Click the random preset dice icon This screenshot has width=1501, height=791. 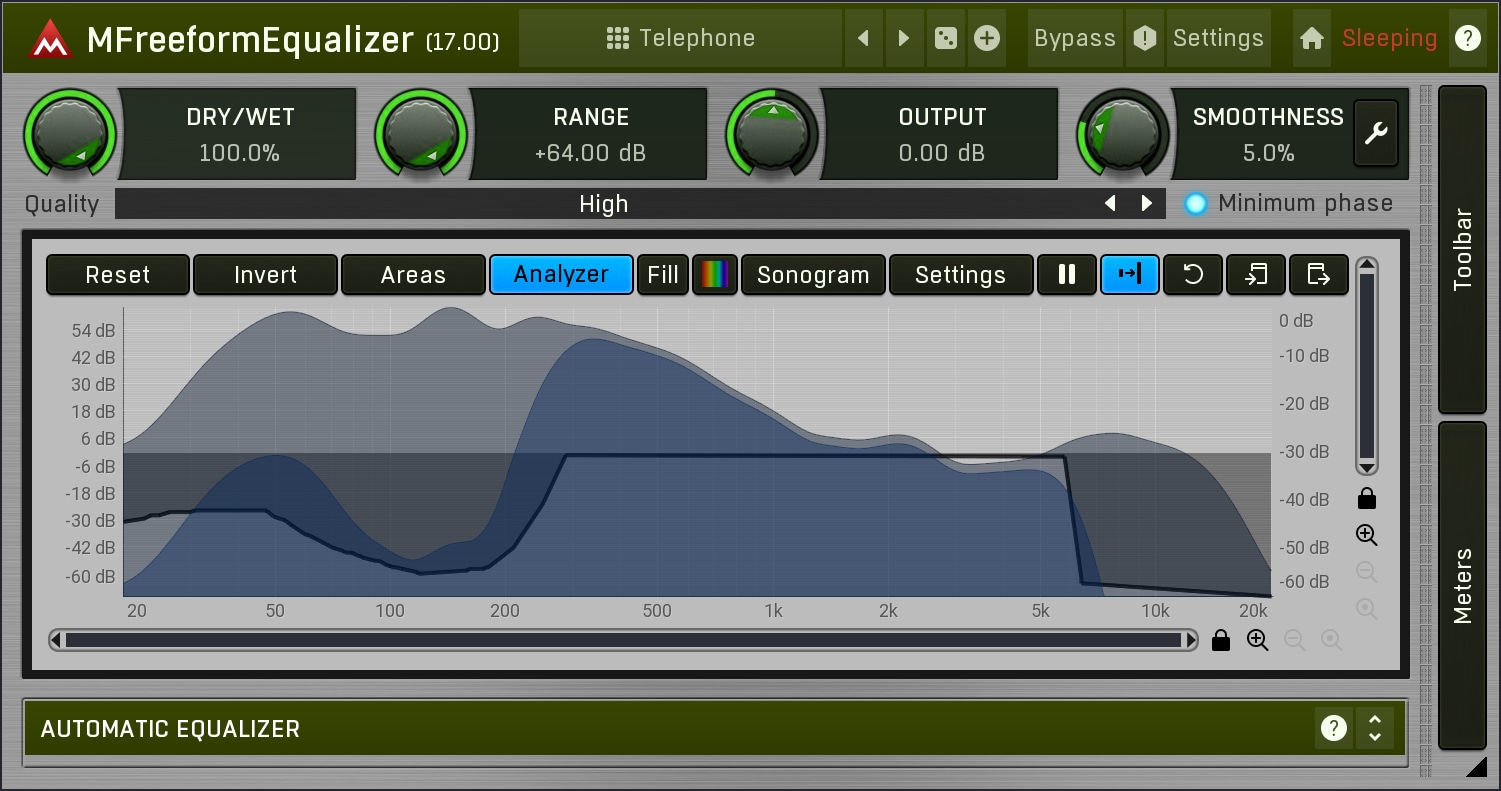coord(945,38)
